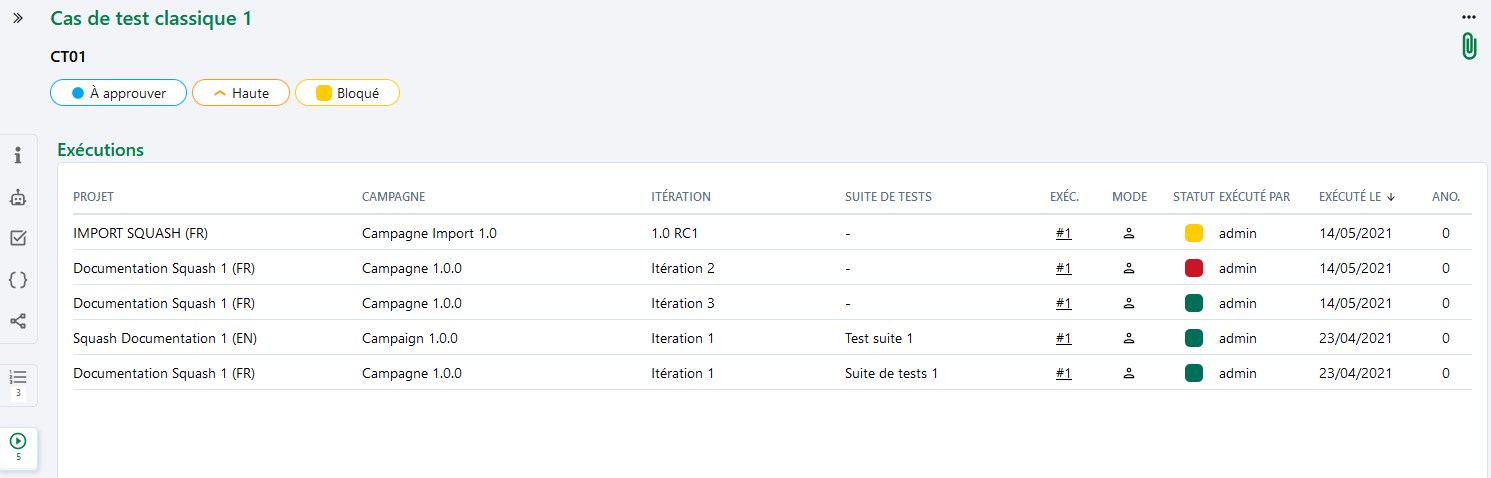Open the "À approuver" status dropdown capsule
The width and height of the screenshot is (1491, 478).
118,93
